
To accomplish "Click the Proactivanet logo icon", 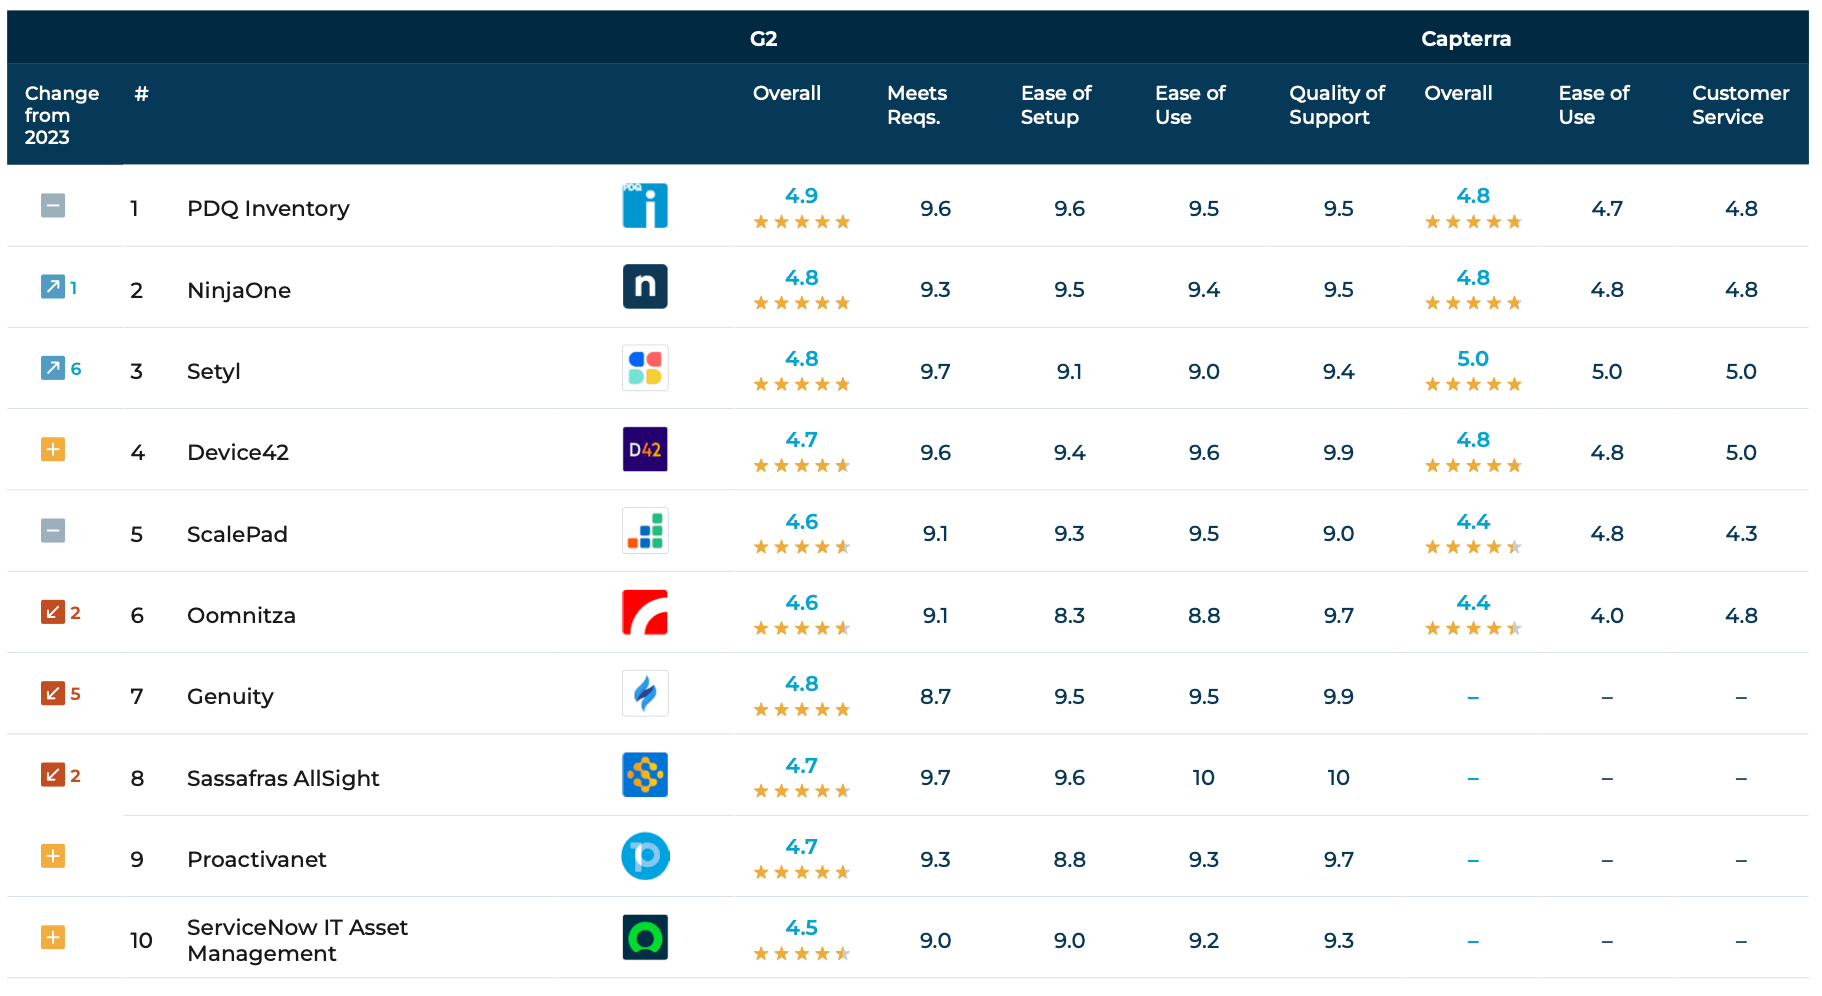I will pyautogui.click(x=645, y=857).
